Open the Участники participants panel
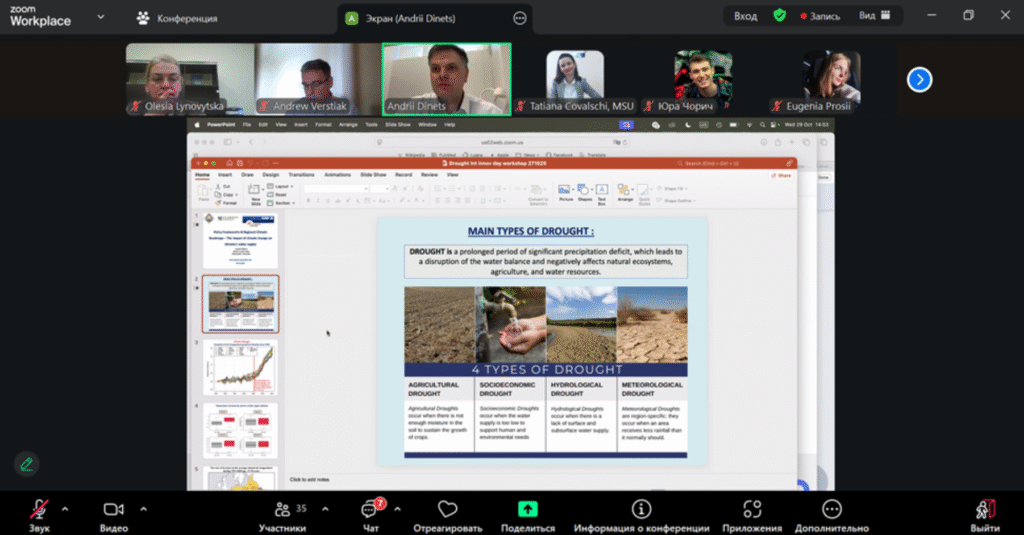1024x535 pixels. [282, 510]
